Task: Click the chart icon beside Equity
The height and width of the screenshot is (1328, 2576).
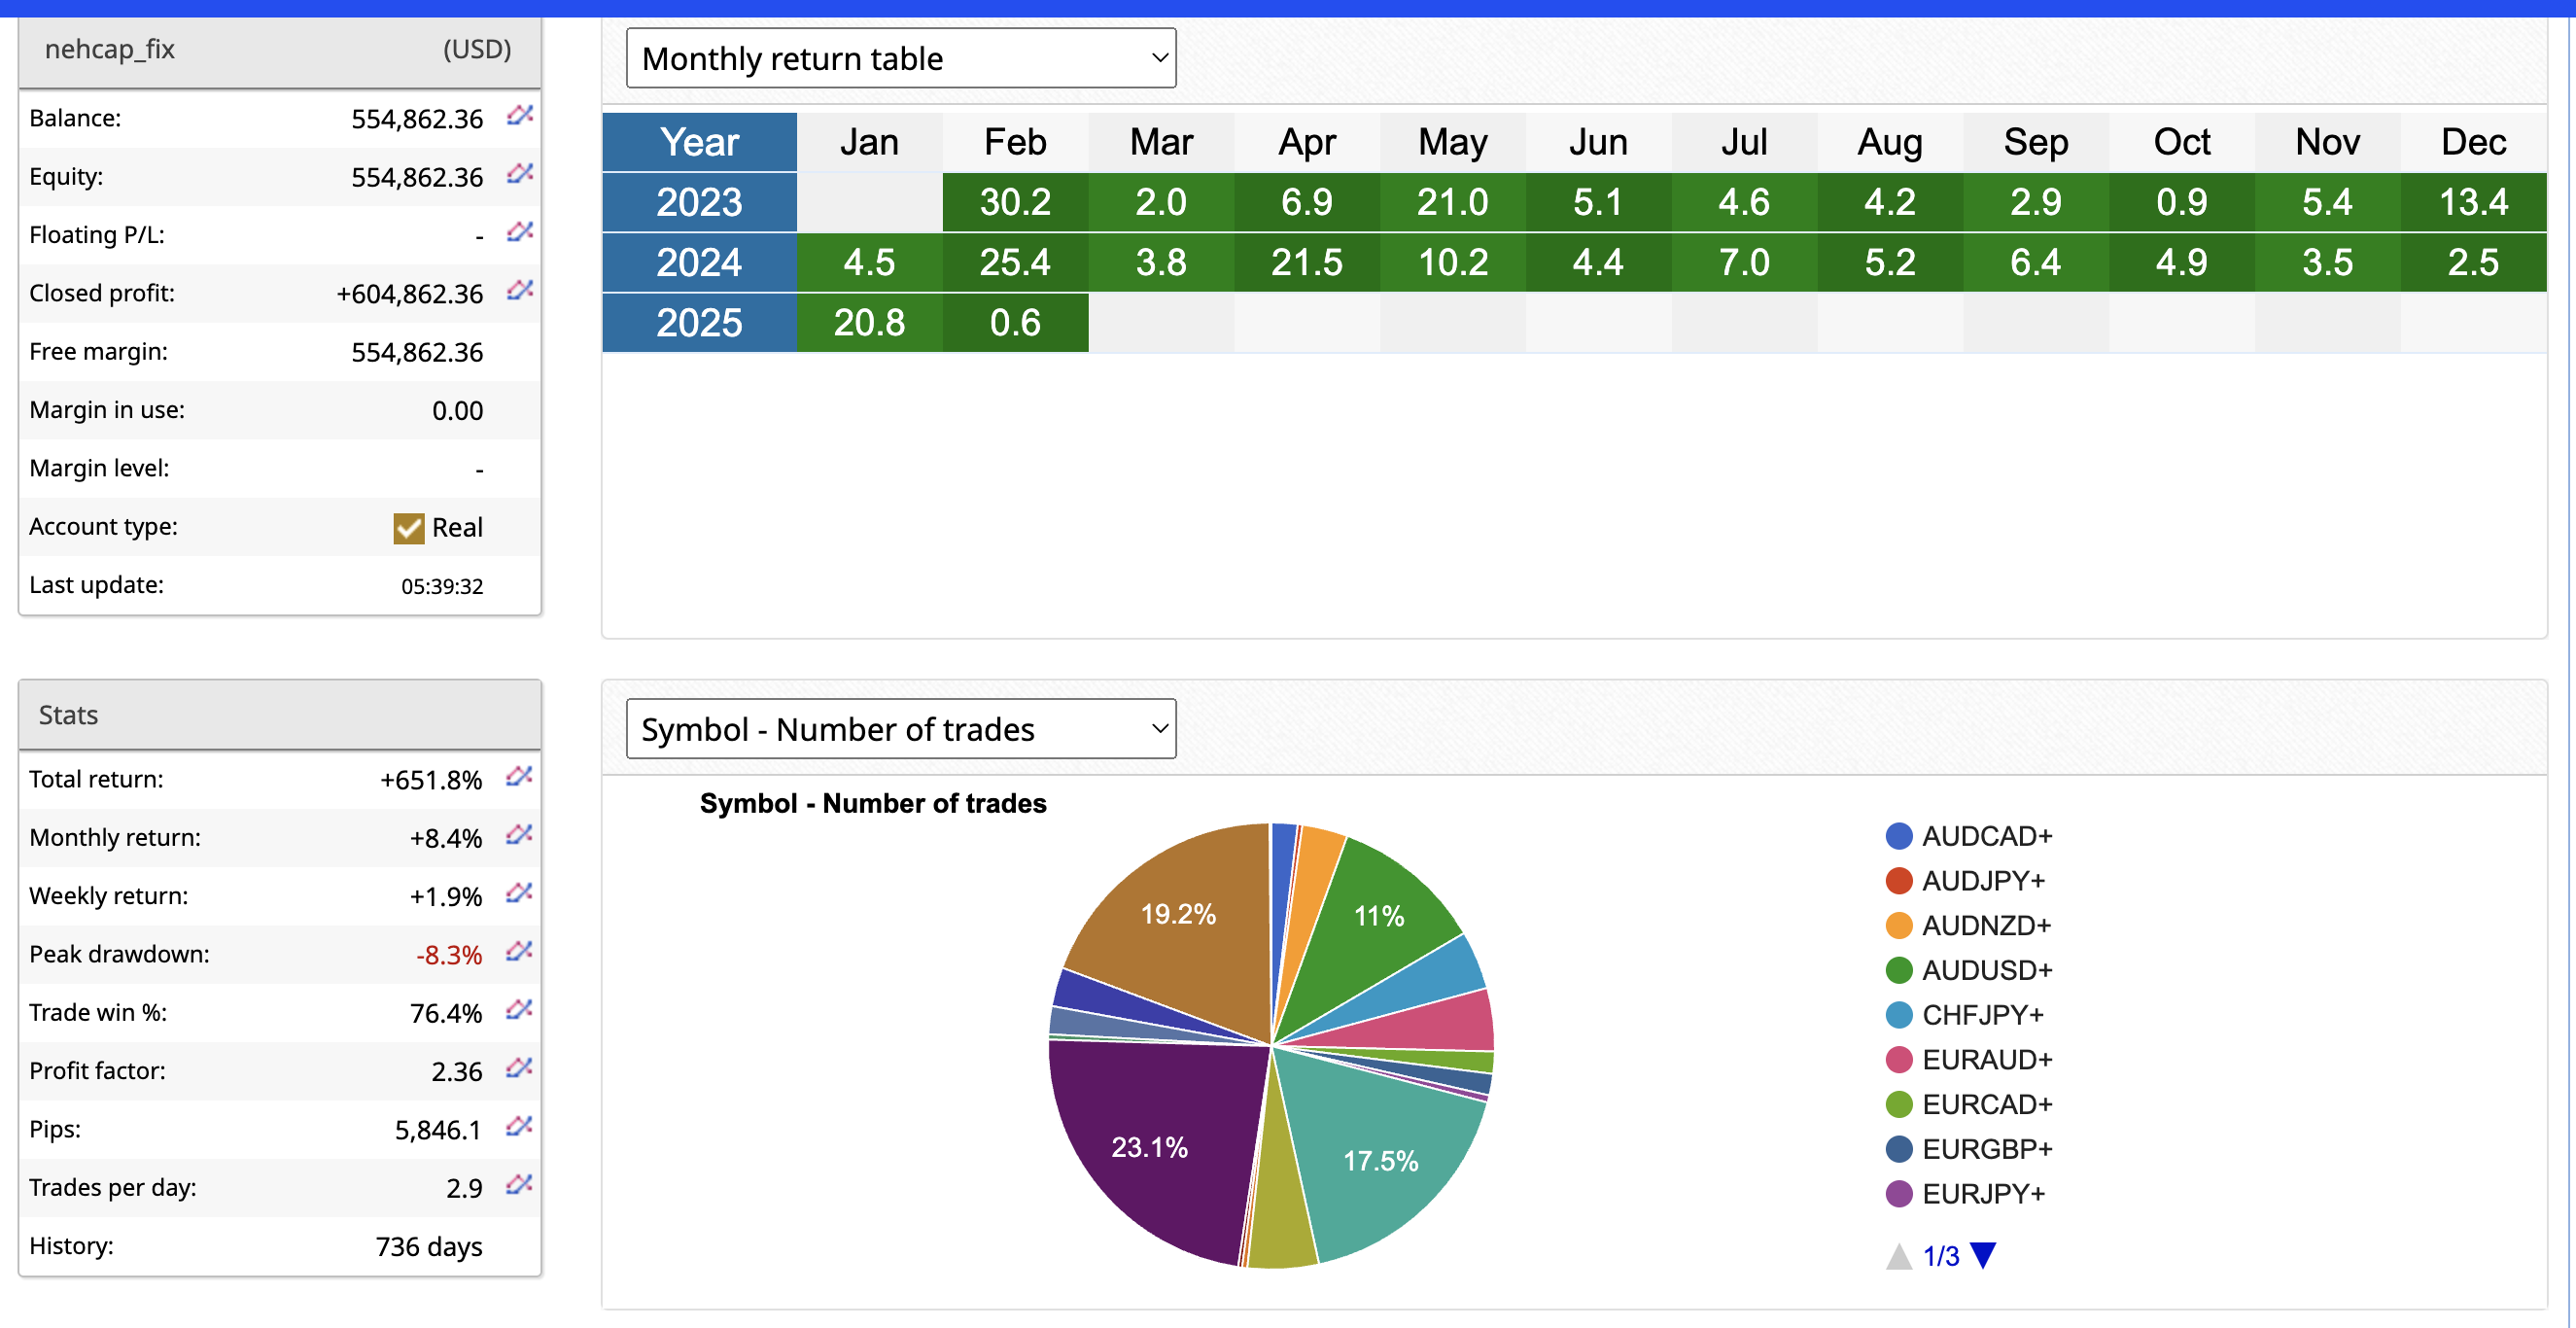Action: (x=519, y=174)
